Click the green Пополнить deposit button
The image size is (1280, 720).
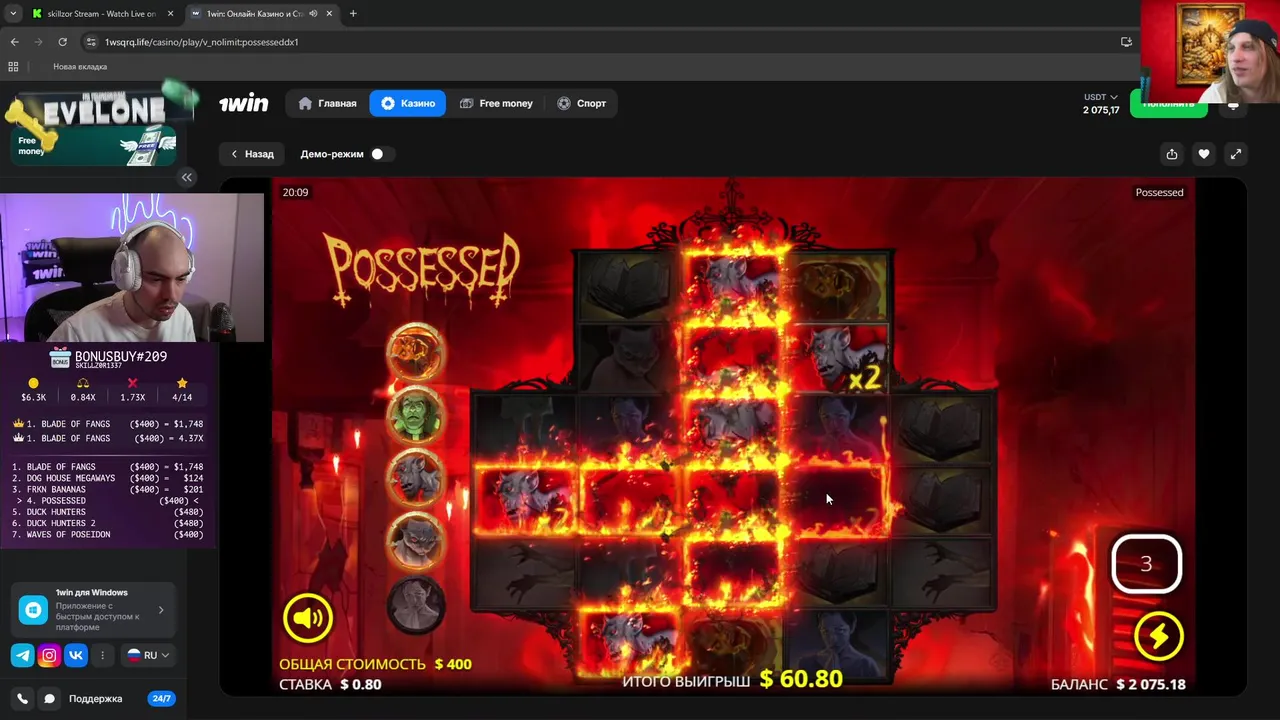tap(1168, 104)
